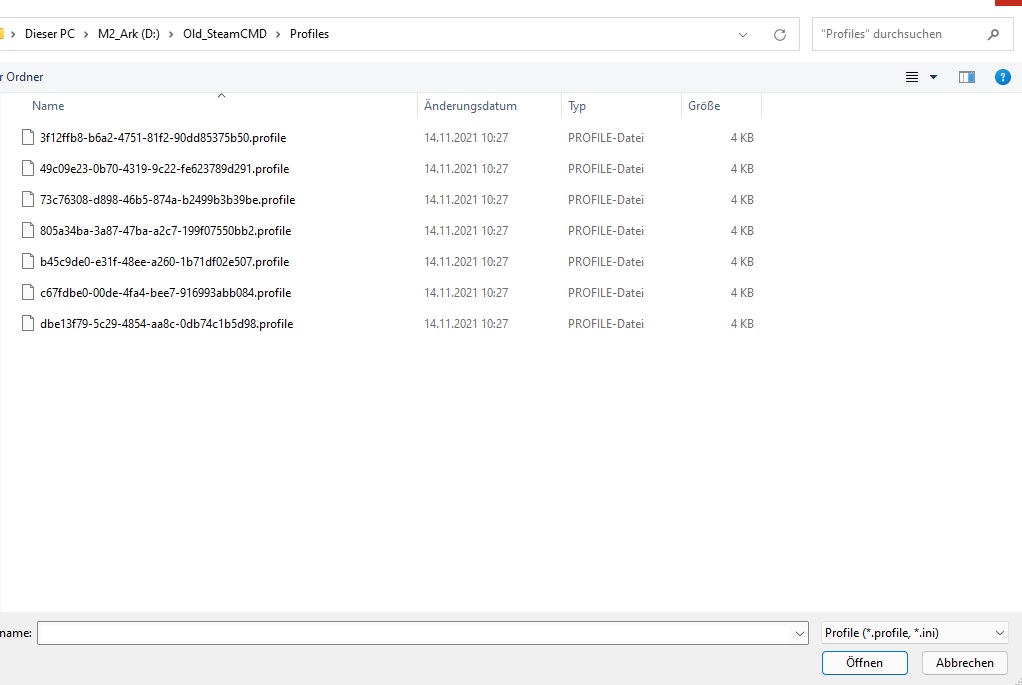The image size is (1022, 685).
Task: Focus the file name input field
Action: click(x=415, y=633)
